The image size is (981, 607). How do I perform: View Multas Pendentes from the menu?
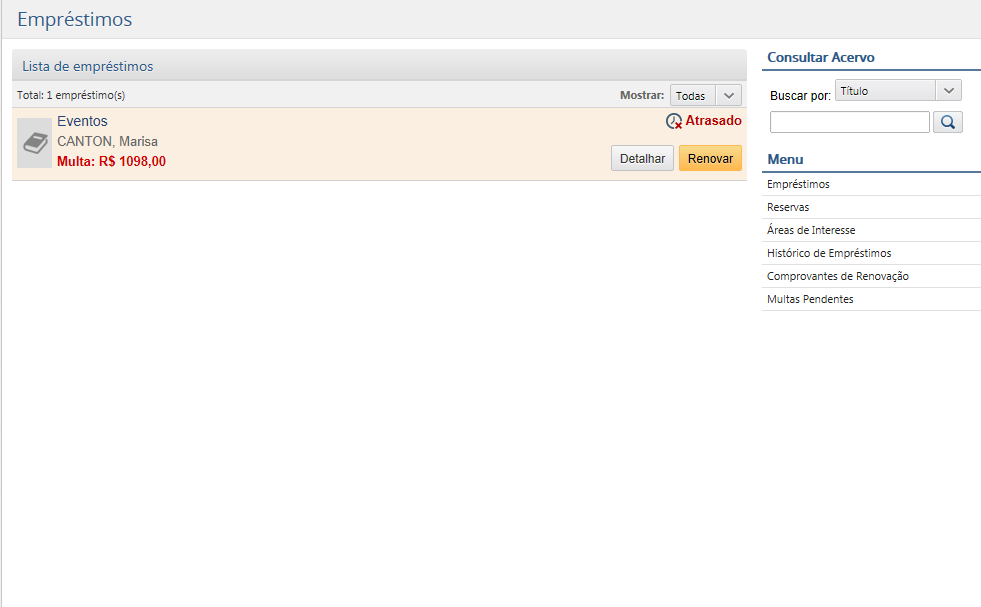(810, 299)
